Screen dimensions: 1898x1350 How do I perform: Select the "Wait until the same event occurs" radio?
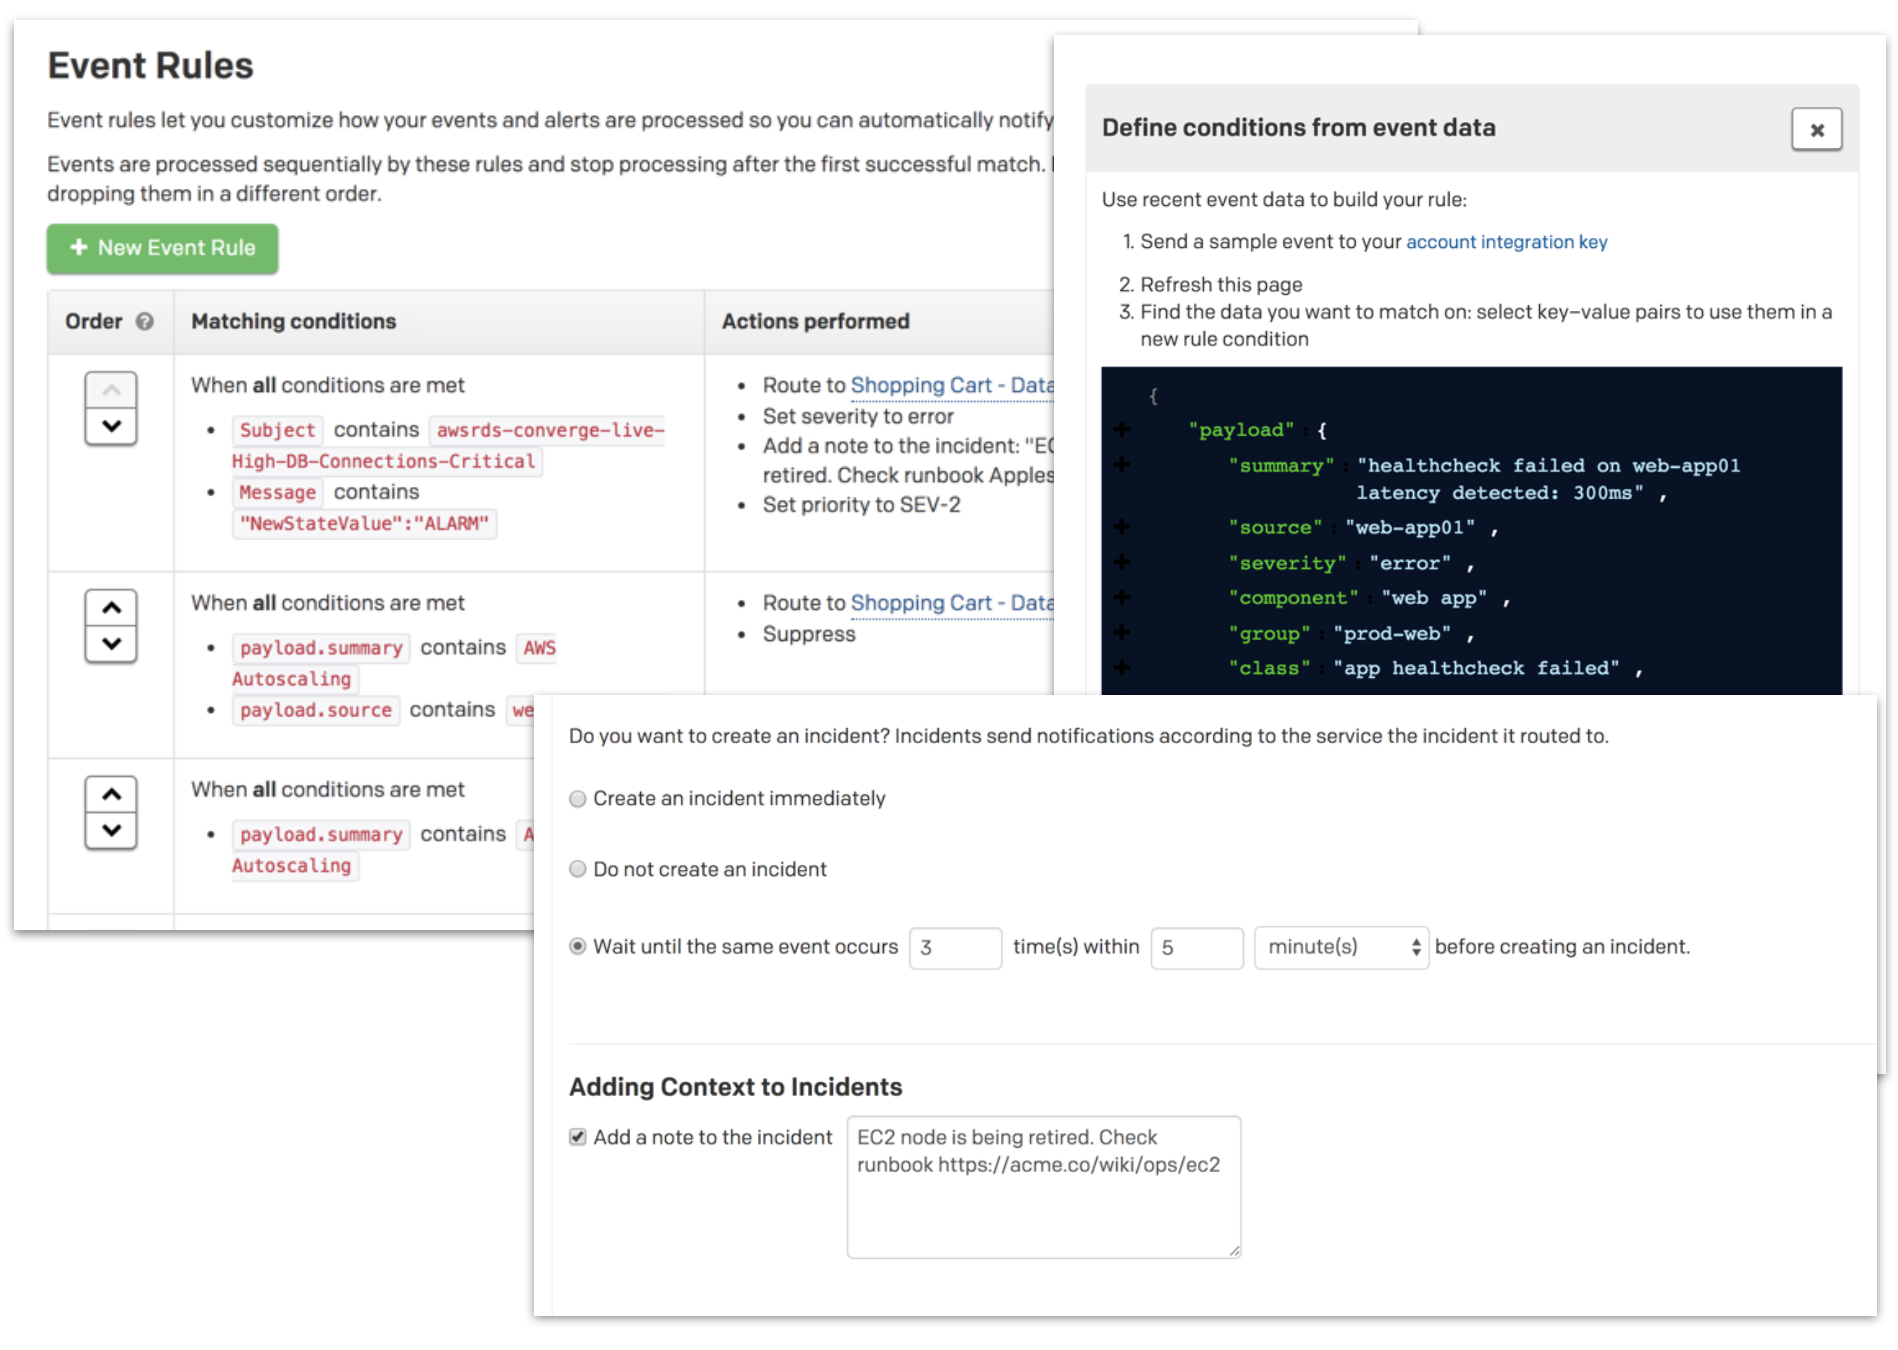click(x=578, y=946)
